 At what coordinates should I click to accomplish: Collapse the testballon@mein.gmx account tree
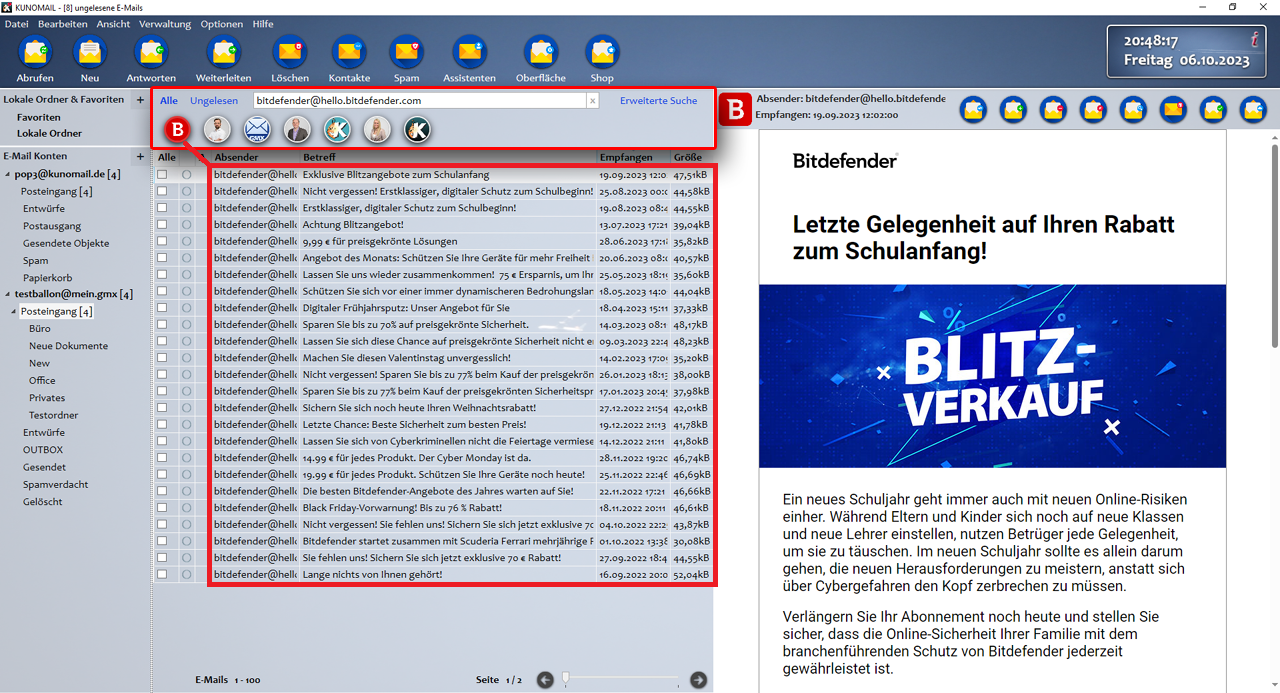8,294
